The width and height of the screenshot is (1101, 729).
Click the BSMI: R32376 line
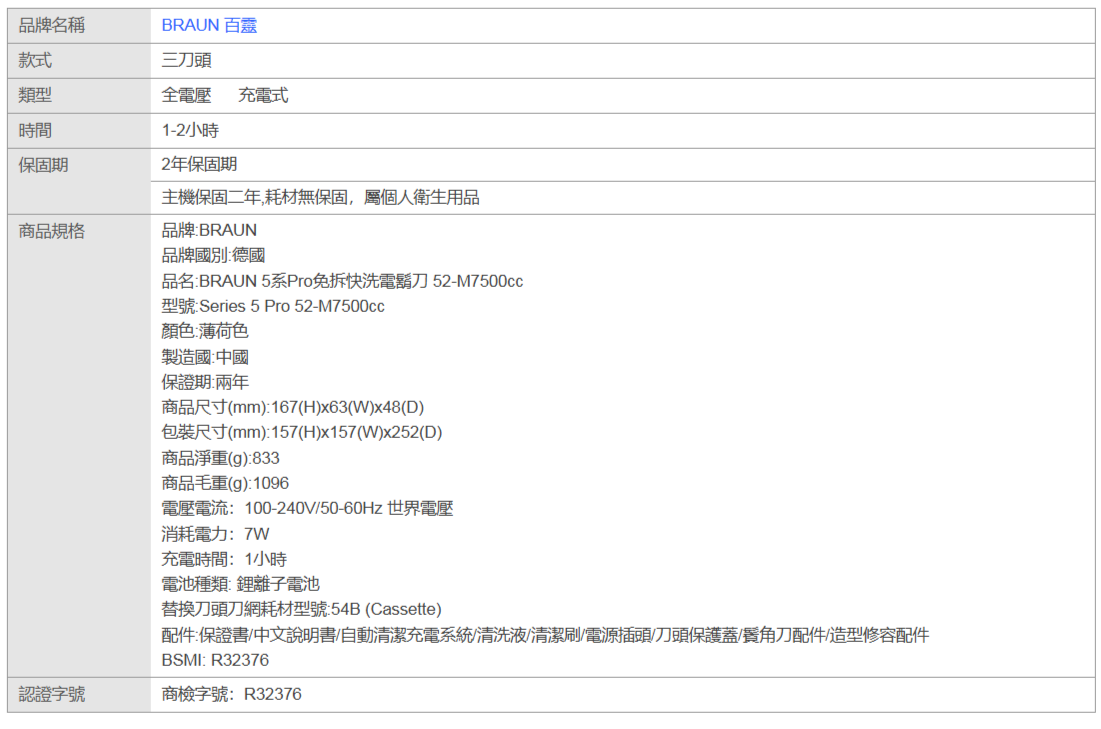(x=215, y=660)
